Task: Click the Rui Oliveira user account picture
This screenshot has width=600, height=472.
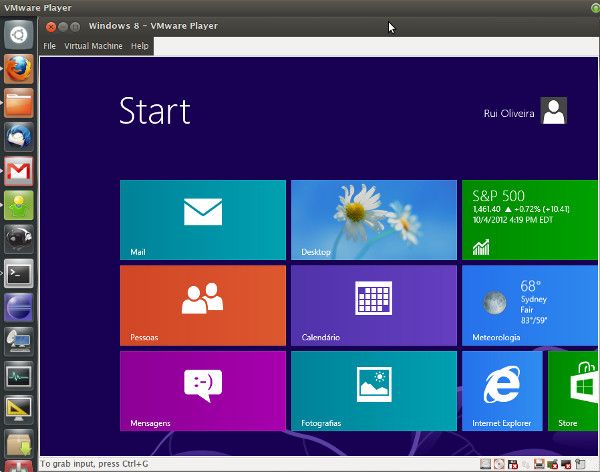Action: coord(553,111)
